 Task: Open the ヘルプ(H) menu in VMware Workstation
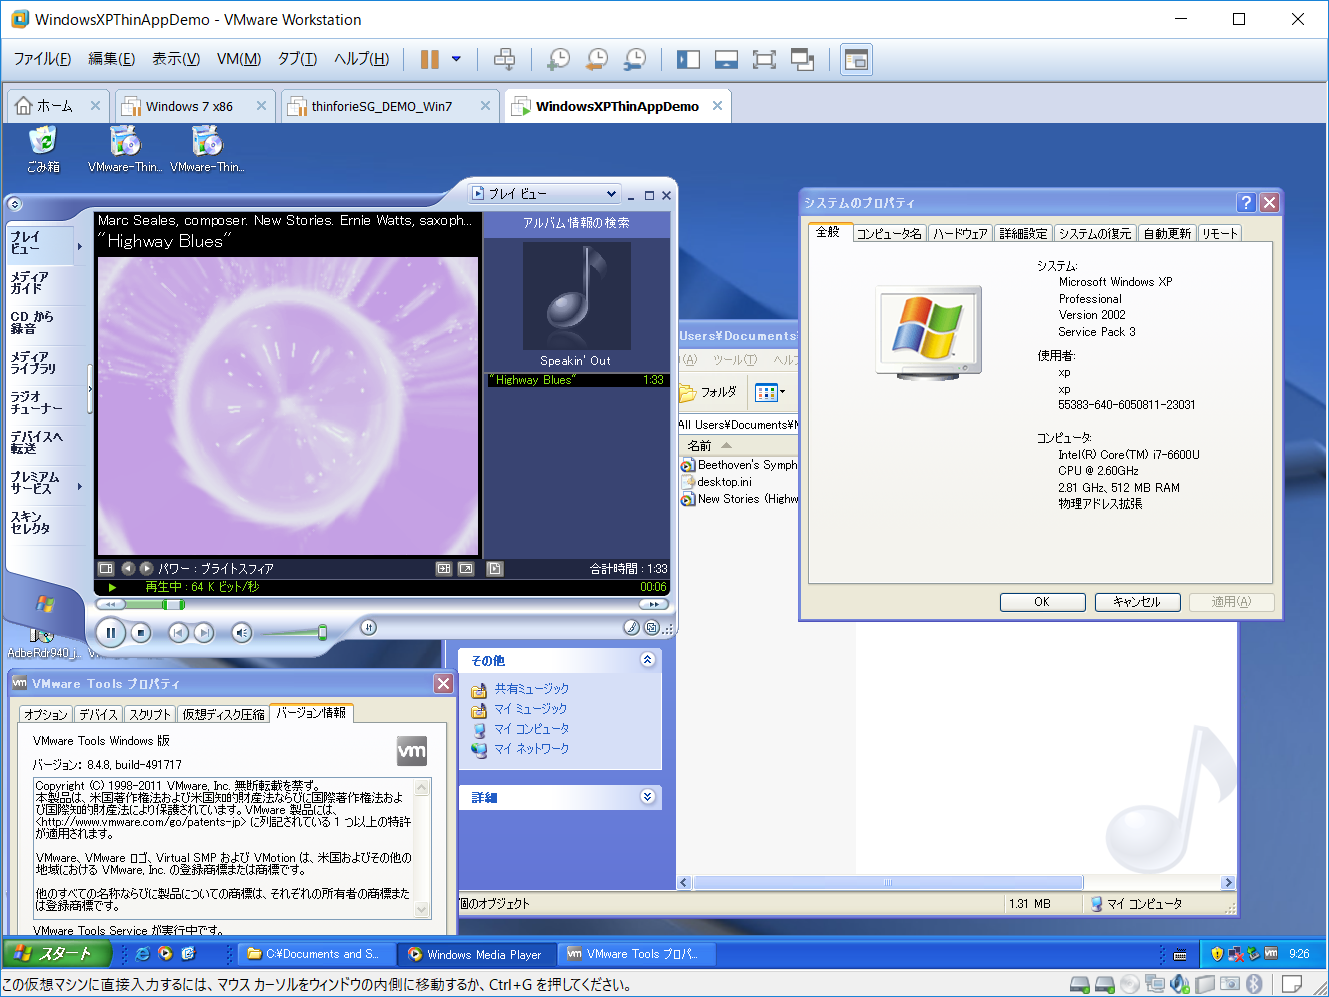(361, 59)
